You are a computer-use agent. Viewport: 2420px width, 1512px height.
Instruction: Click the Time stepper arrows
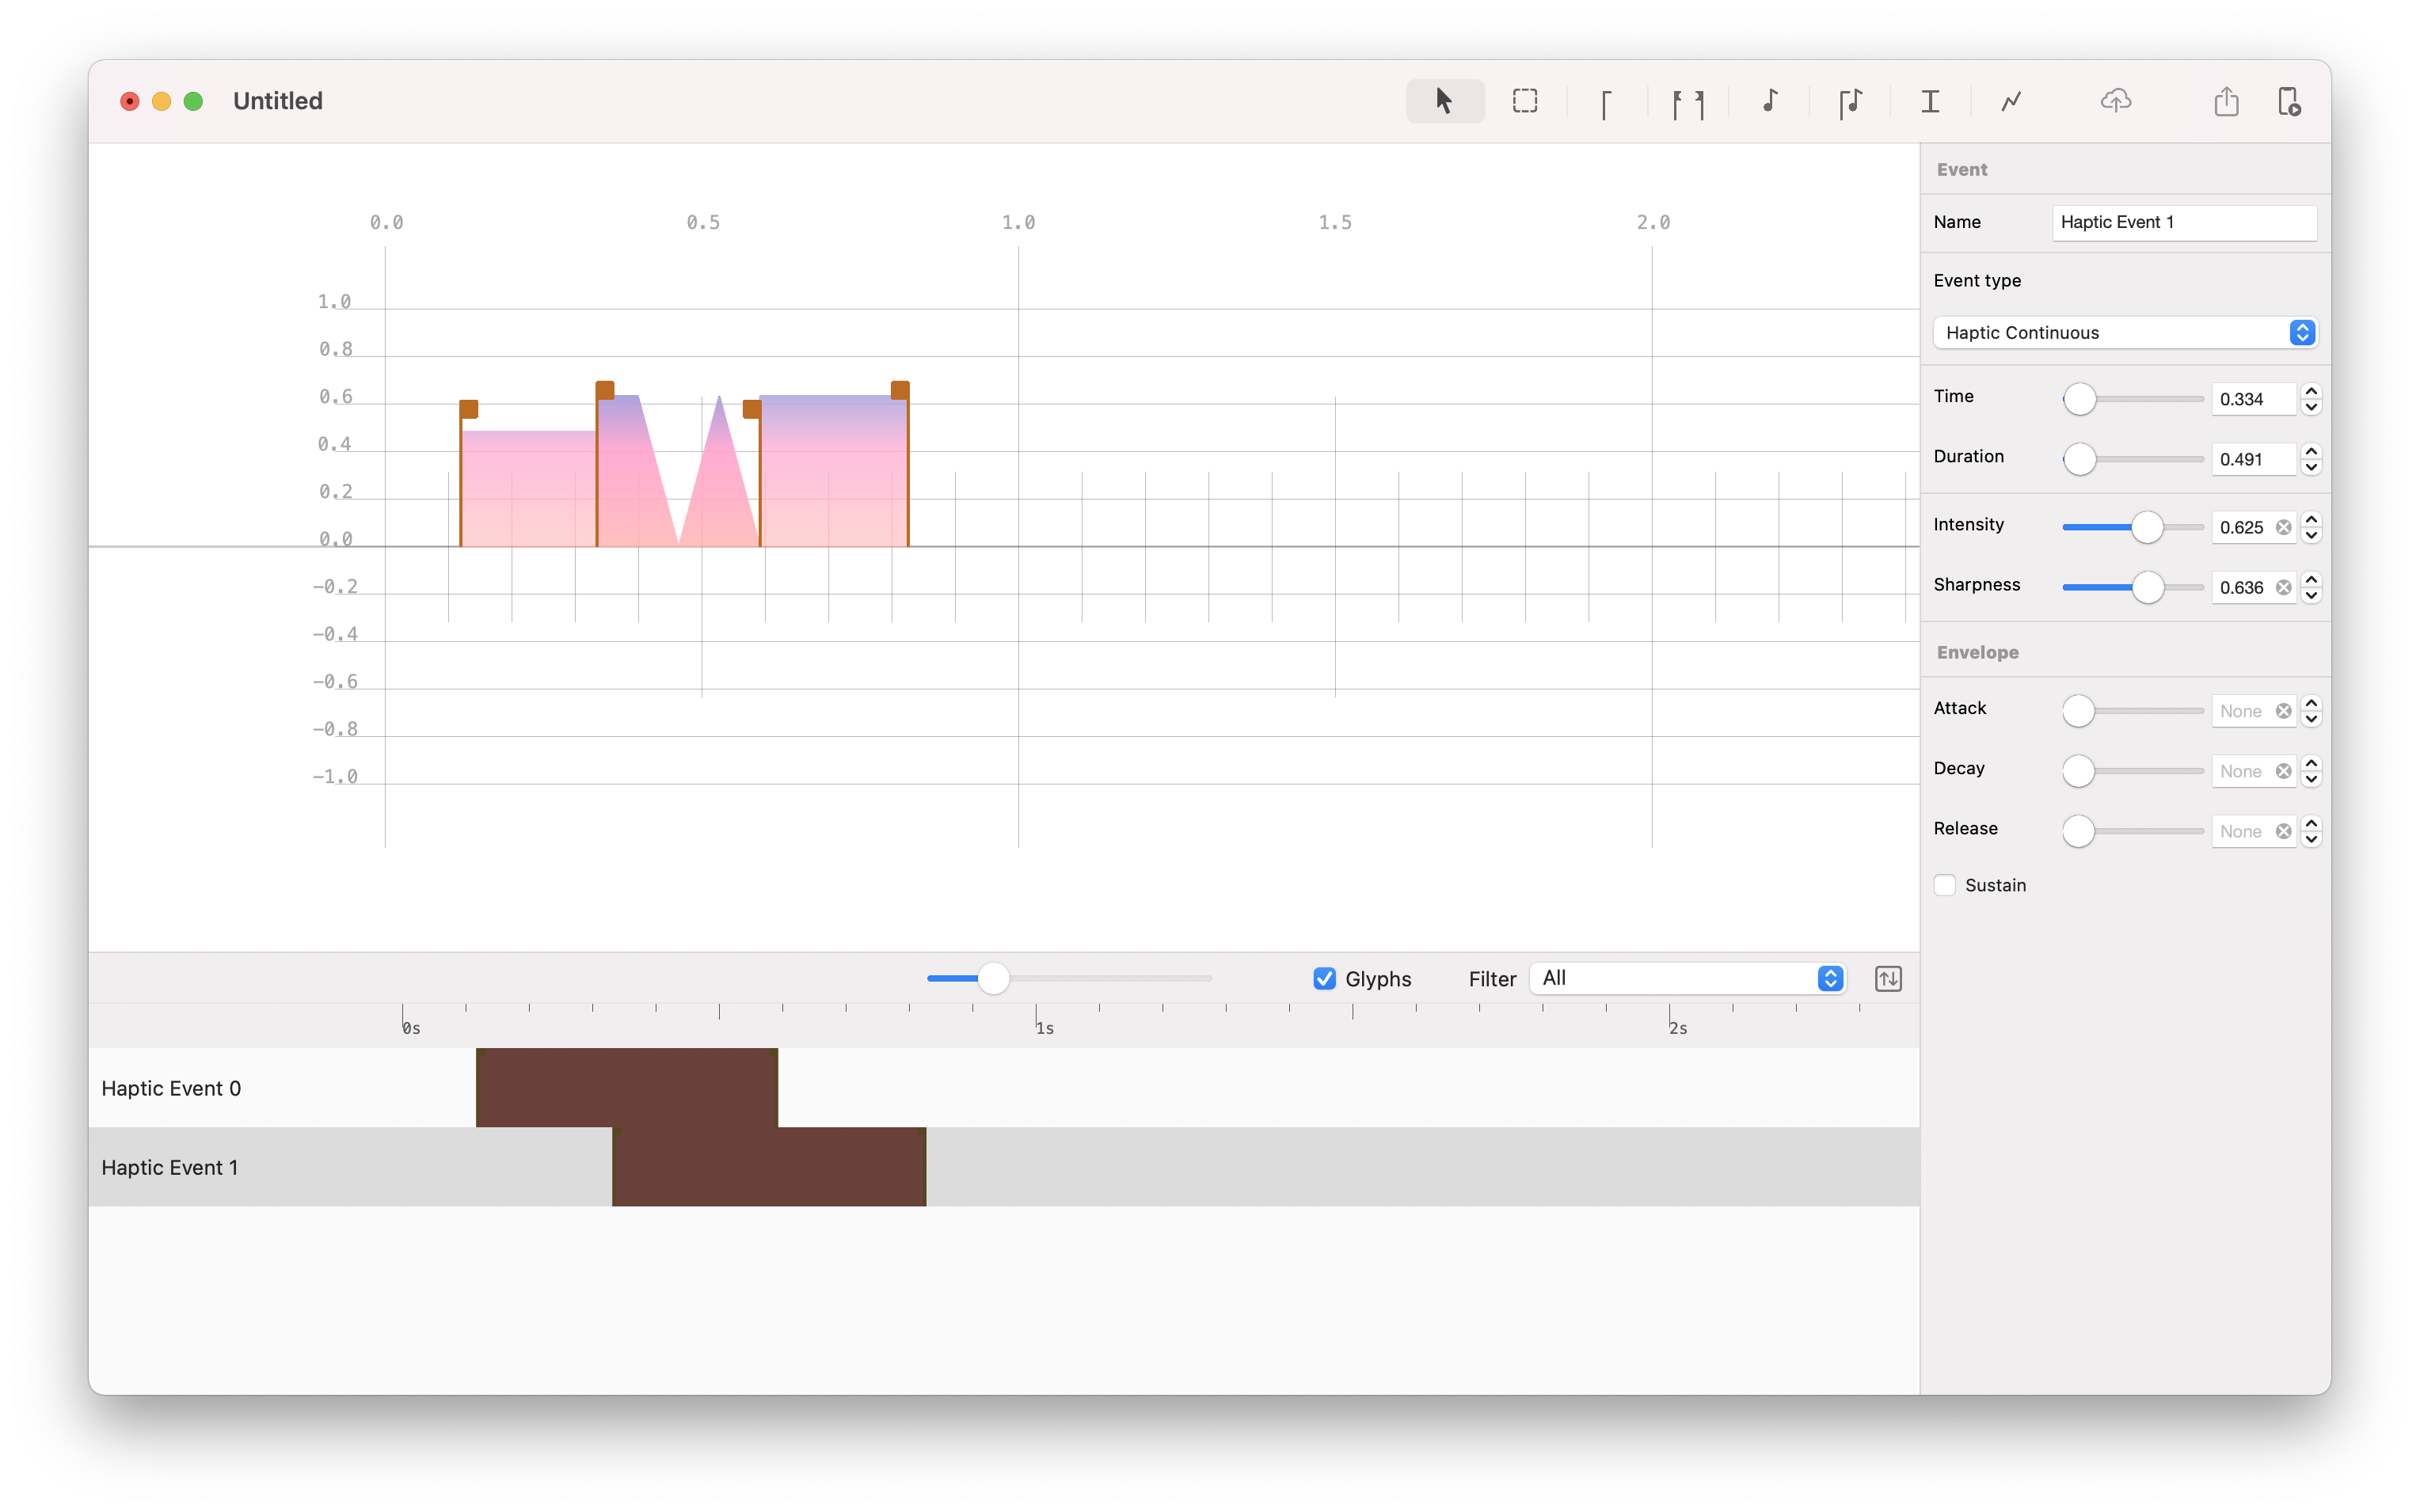[x=2310, y=398]
